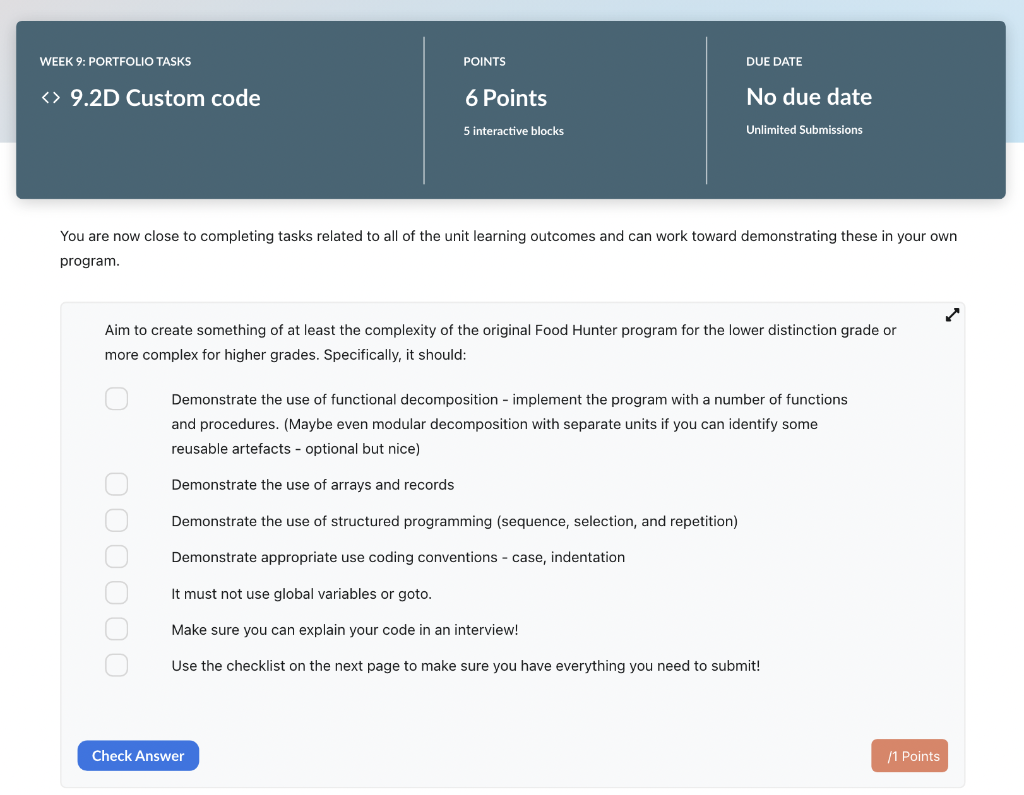Click the code brackets icon beside the title
The height and width of the screenshot is (795, 1024).
click(50, 98)
